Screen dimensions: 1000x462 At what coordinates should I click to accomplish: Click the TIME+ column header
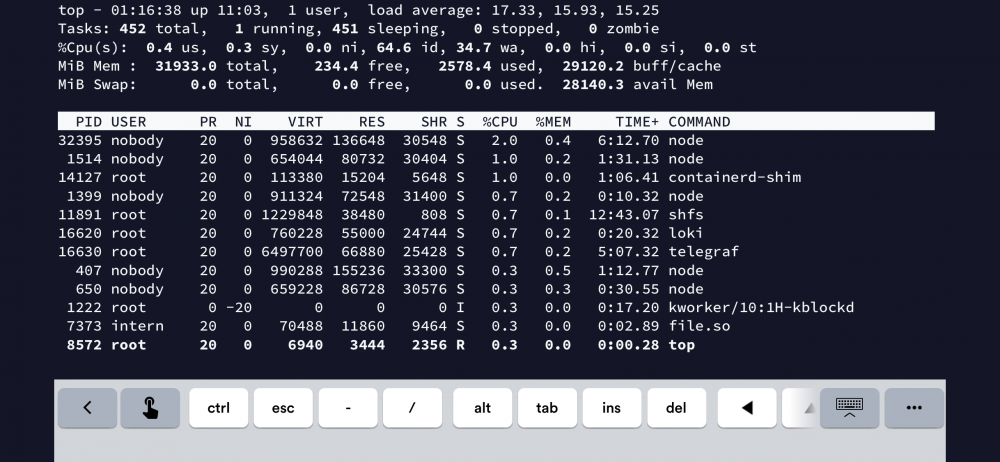click(637, 122)
